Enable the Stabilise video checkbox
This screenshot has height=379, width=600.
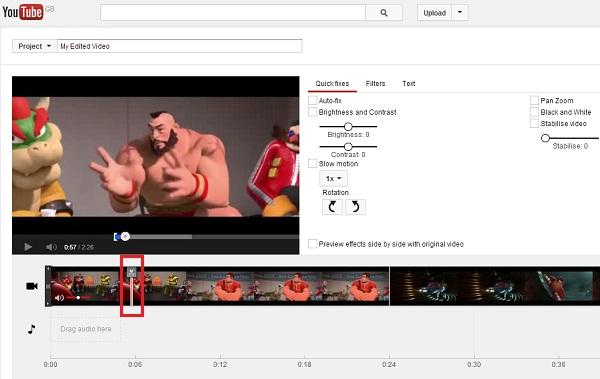click(534, 123)
